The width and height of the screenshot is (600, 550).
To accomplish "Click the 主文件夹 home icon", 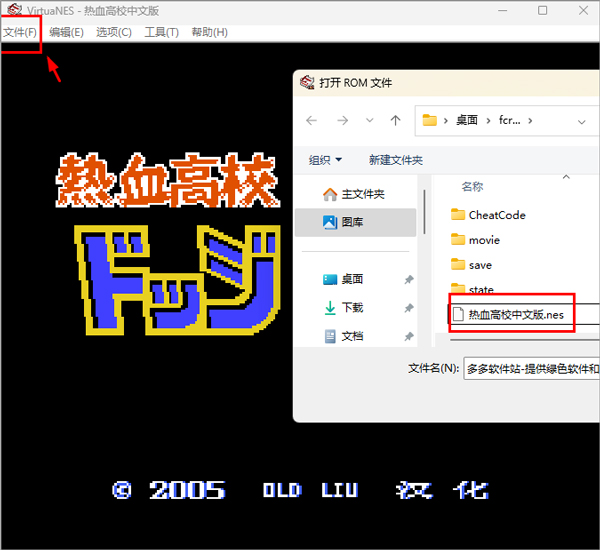I will point(330,194).
